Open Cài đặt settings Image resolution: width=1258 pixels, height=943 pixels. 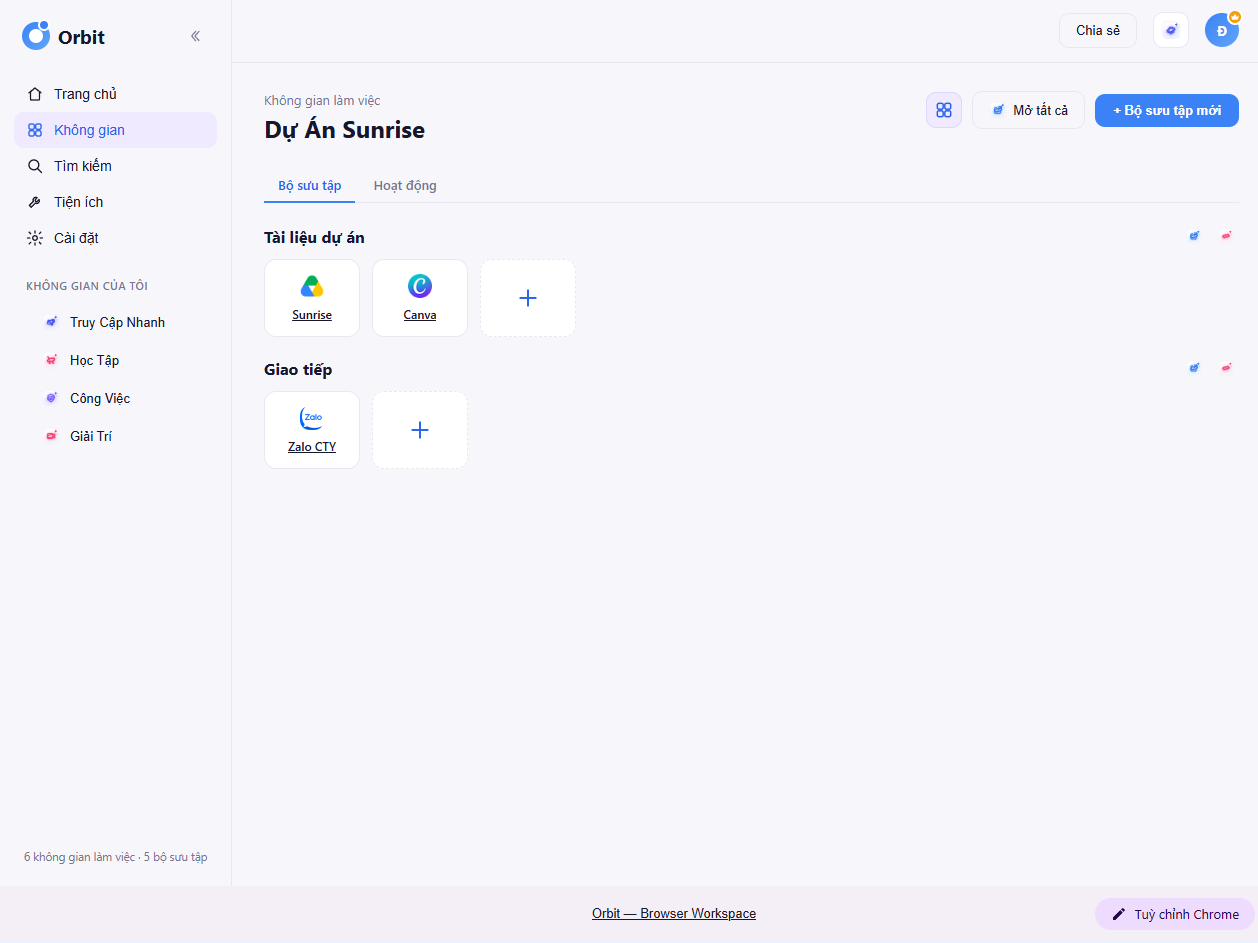click(115, 238)
